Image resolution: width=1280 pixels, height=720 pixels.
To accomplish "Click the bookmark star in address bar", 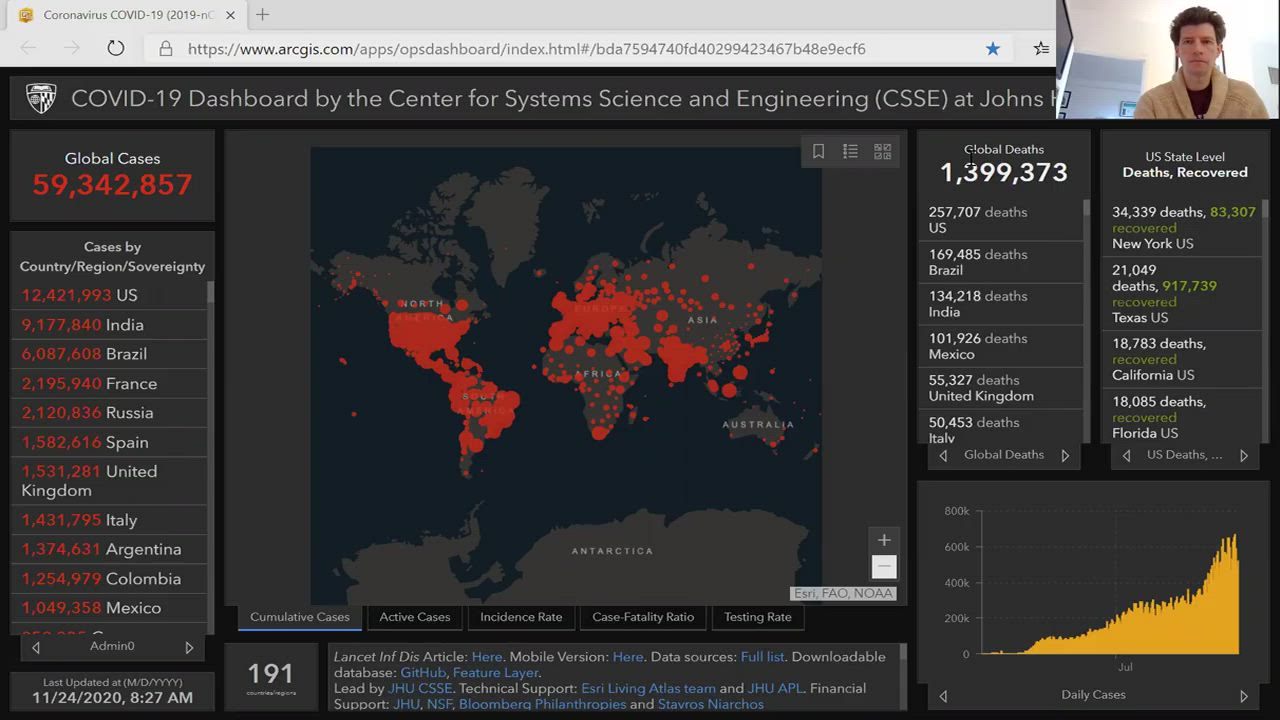I will click(992, 48).
